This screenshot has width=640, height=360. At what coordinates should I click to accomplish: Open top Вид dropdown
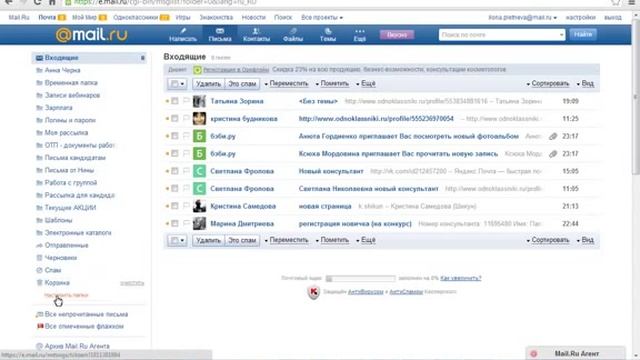(x=585, y=84)
